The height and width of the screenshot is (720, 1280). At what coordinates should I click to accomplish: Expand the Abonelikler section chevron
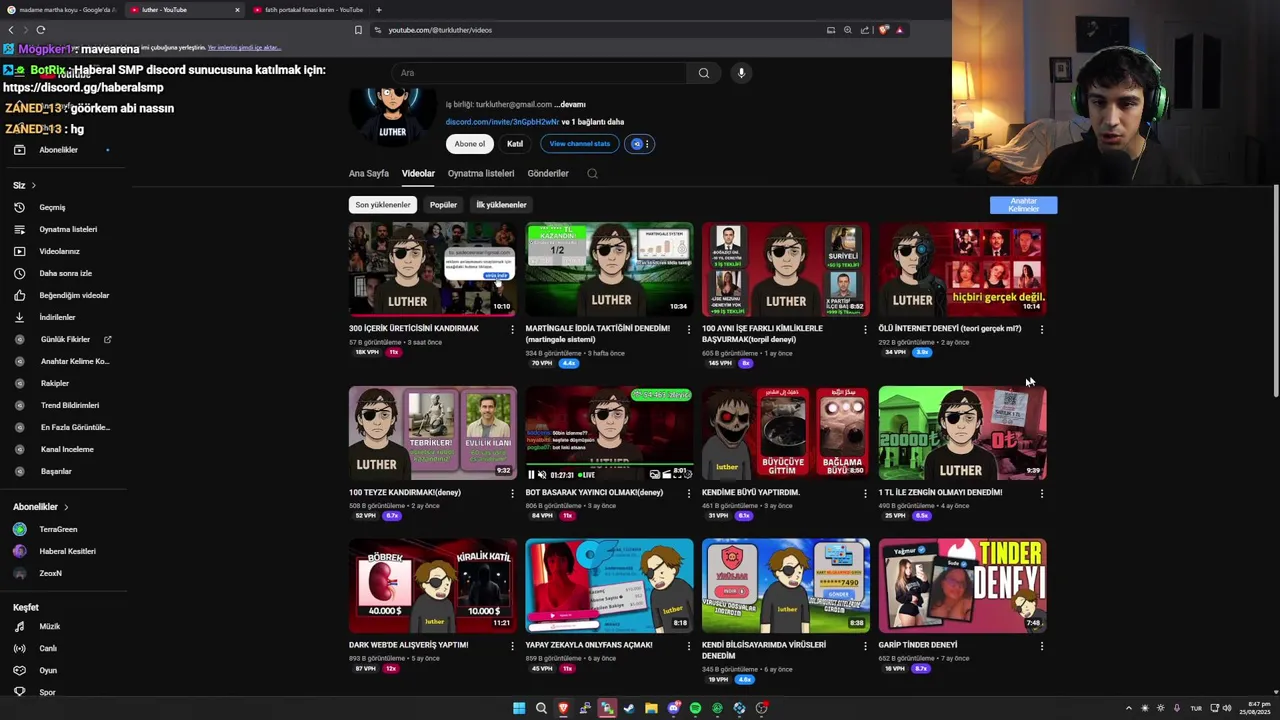point(67,507)
